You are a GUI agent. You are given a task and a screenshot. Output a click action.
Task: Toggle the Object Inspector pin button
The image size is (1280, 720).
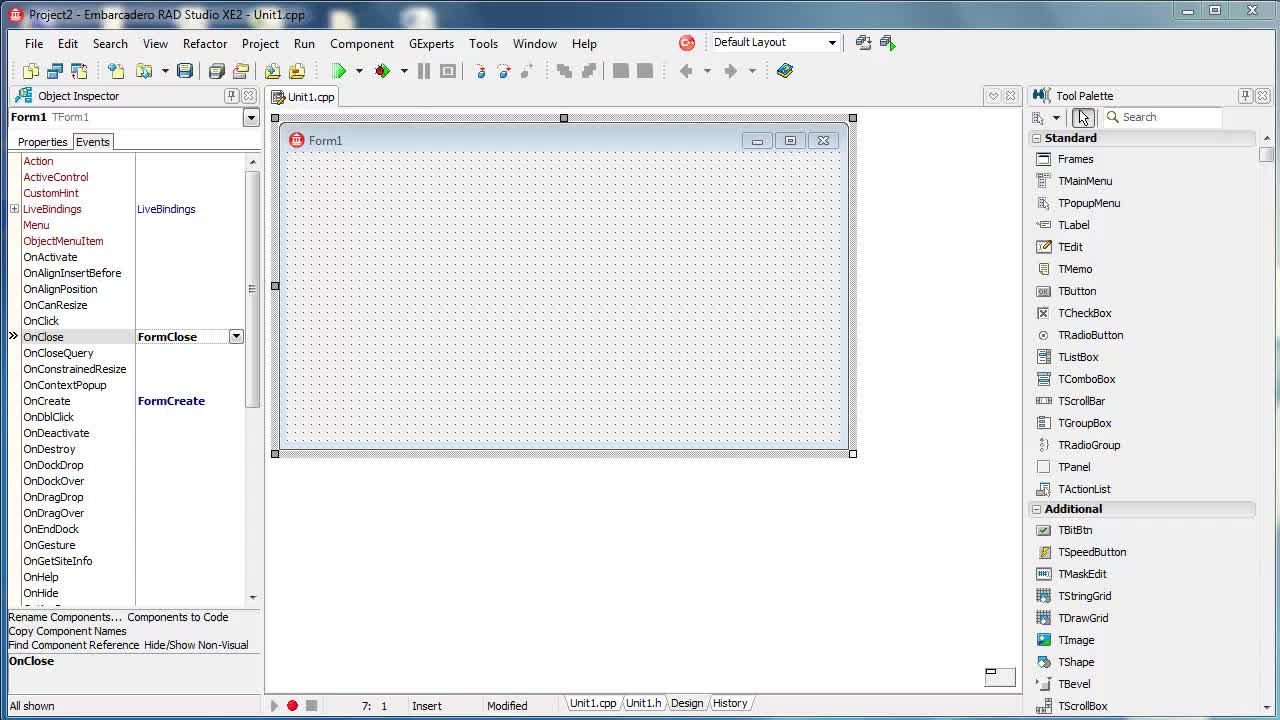click(x=232, y=96)
